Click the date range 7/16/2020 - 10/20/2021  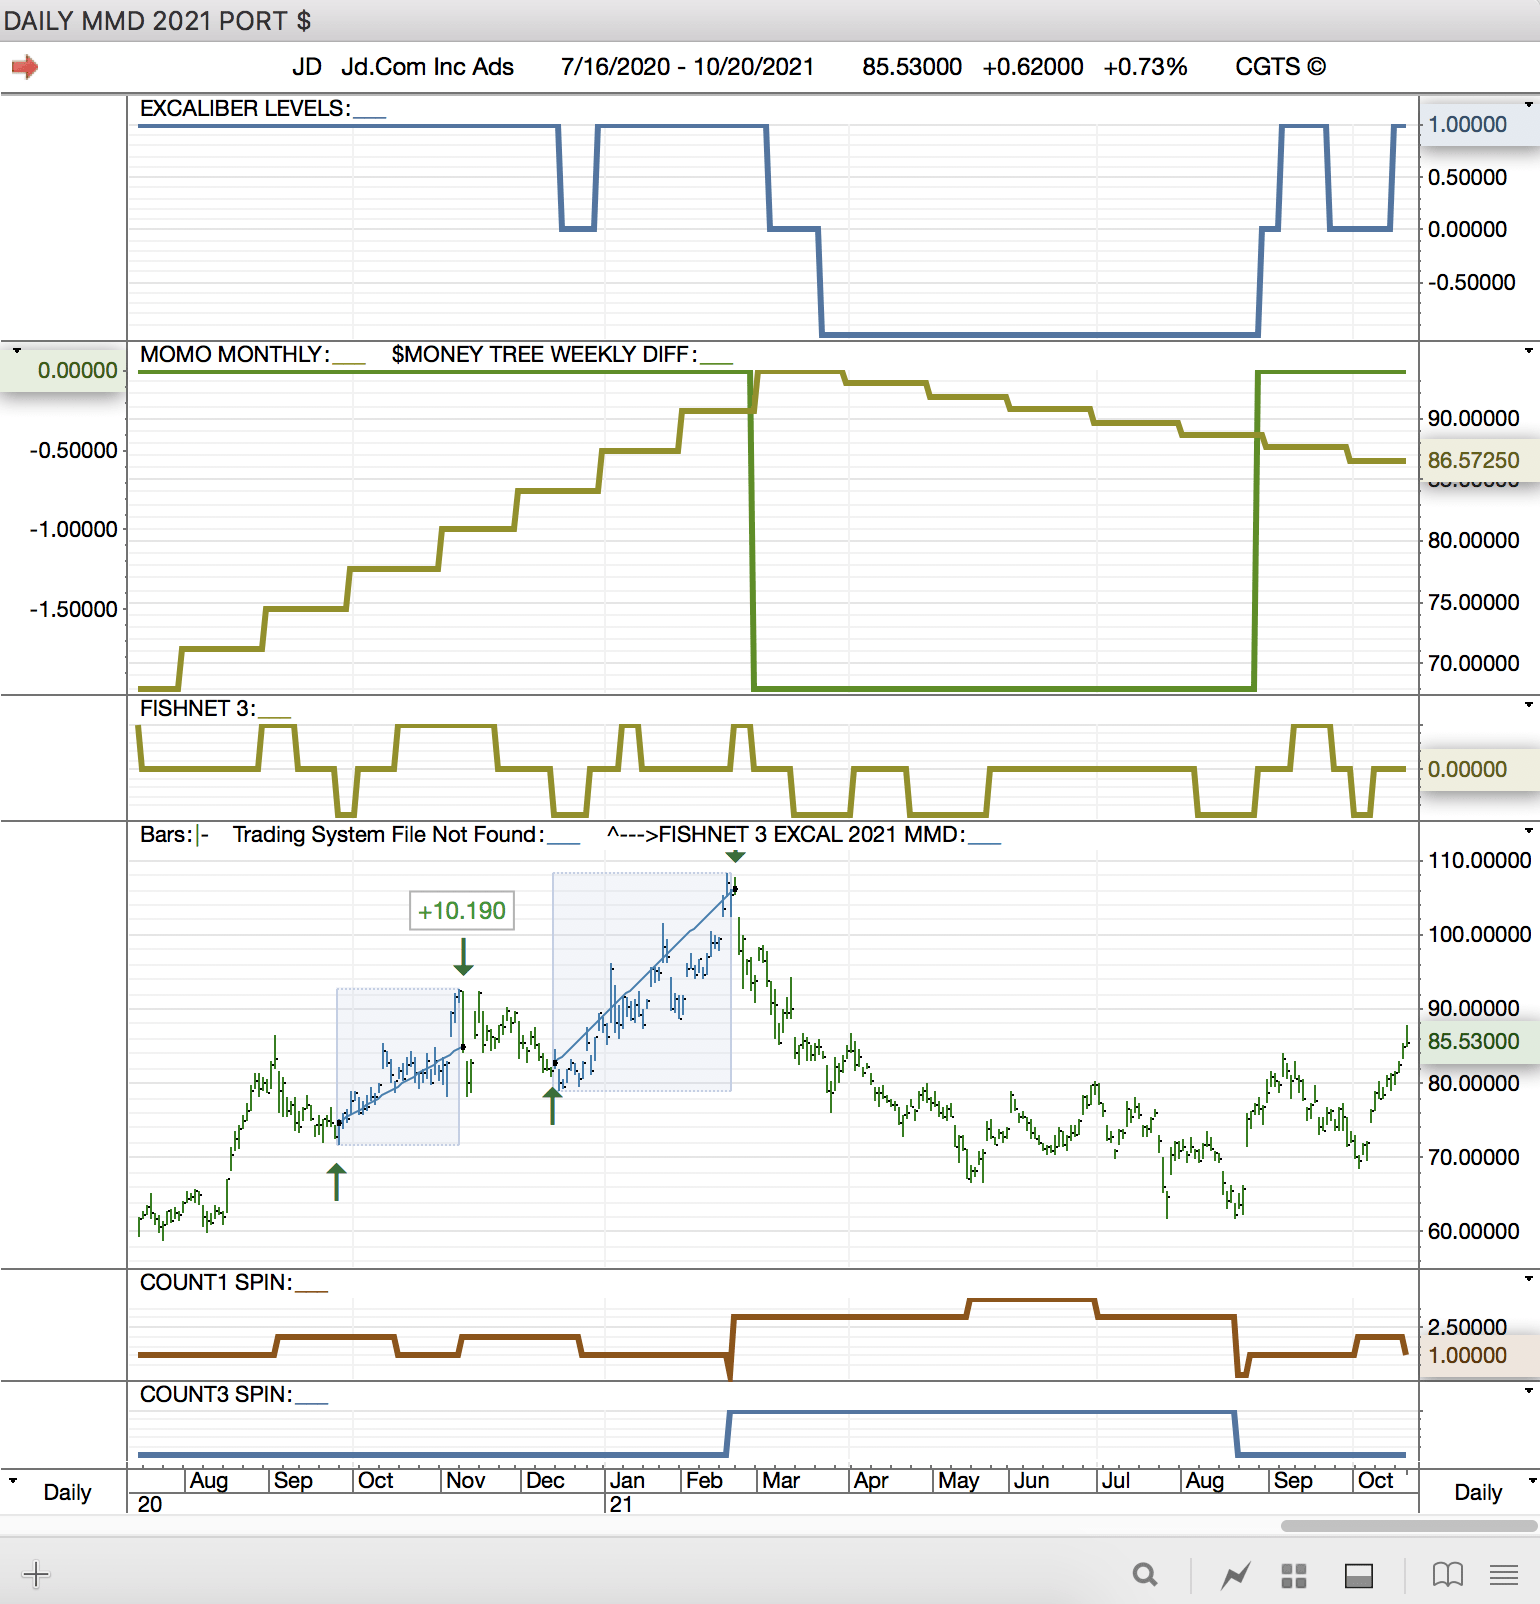pos(688,67)
